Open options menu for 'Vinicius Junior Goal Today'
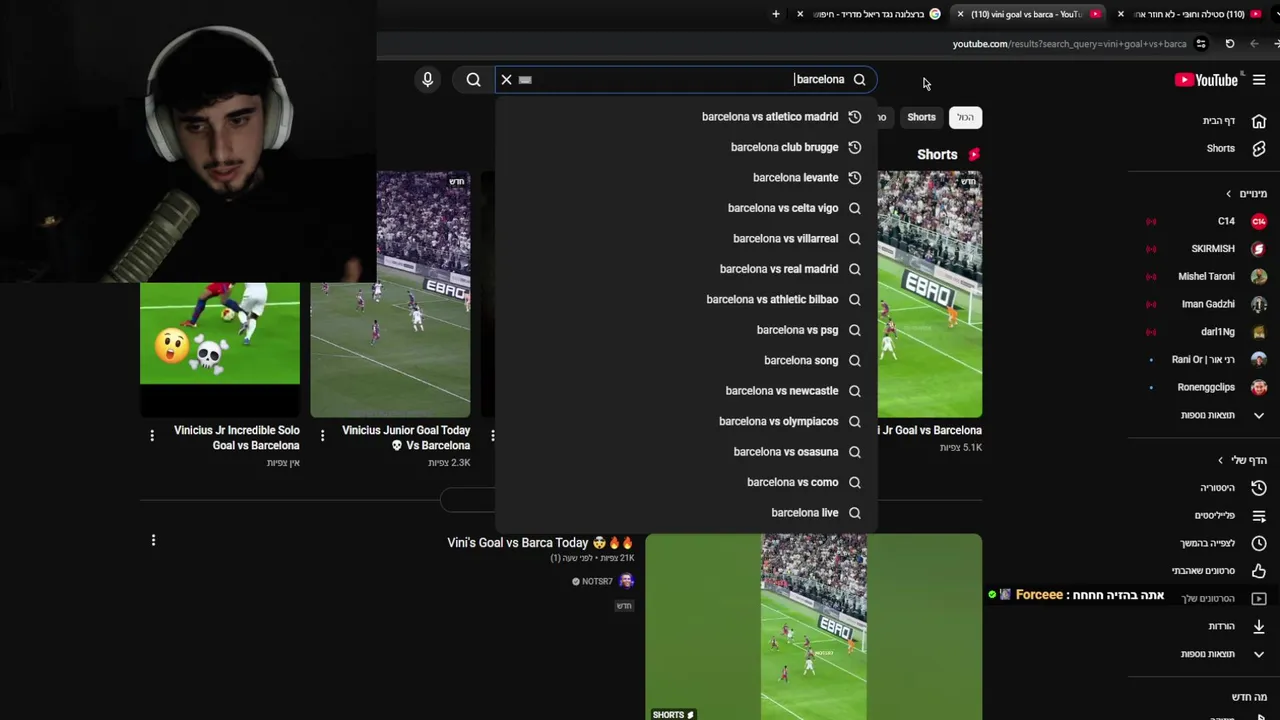1280x720 pixels. tap(322, 435)
